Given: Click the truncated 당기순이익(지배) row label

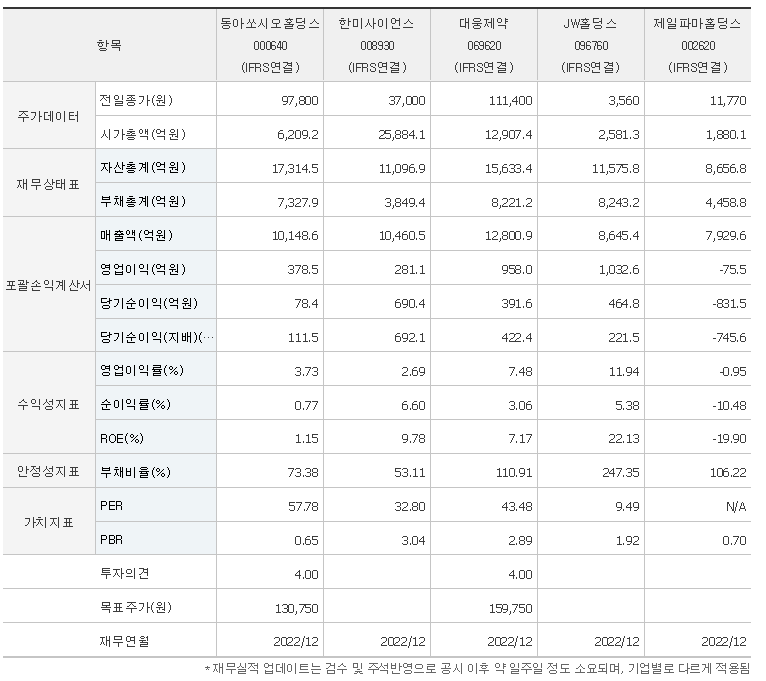Looking at the screenshot, I should 157,337.
